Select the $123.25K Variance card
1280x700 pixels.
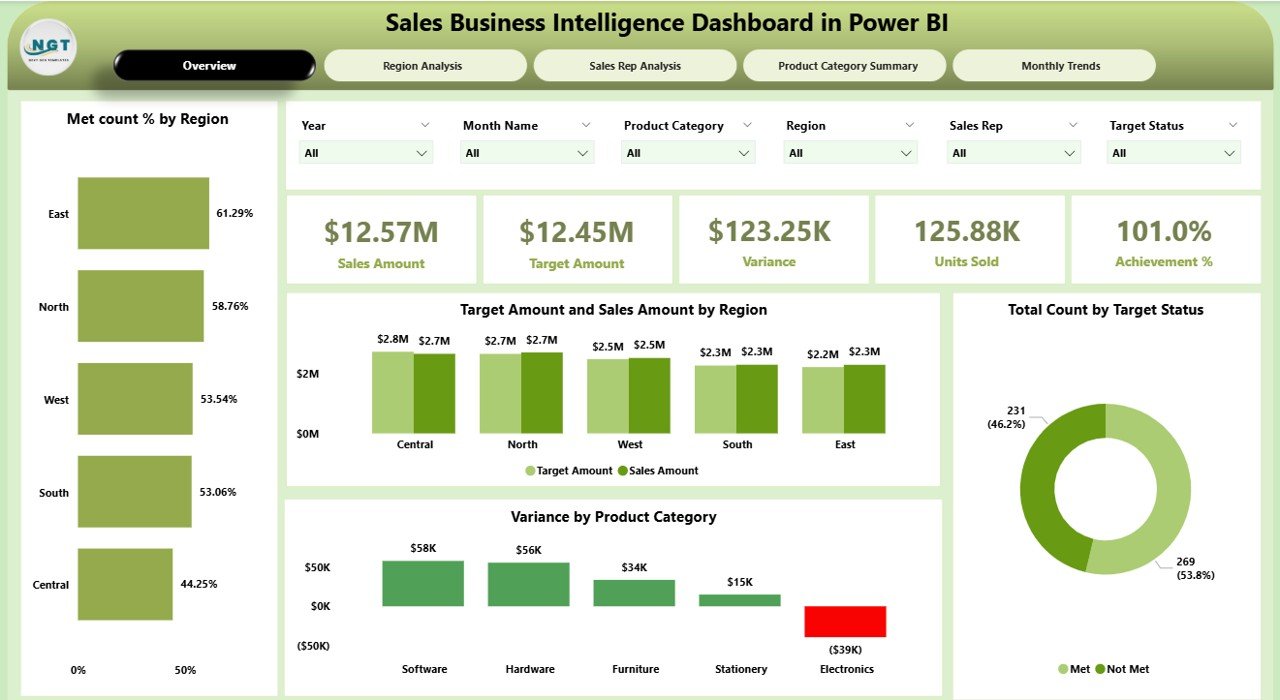coord(773,239)
